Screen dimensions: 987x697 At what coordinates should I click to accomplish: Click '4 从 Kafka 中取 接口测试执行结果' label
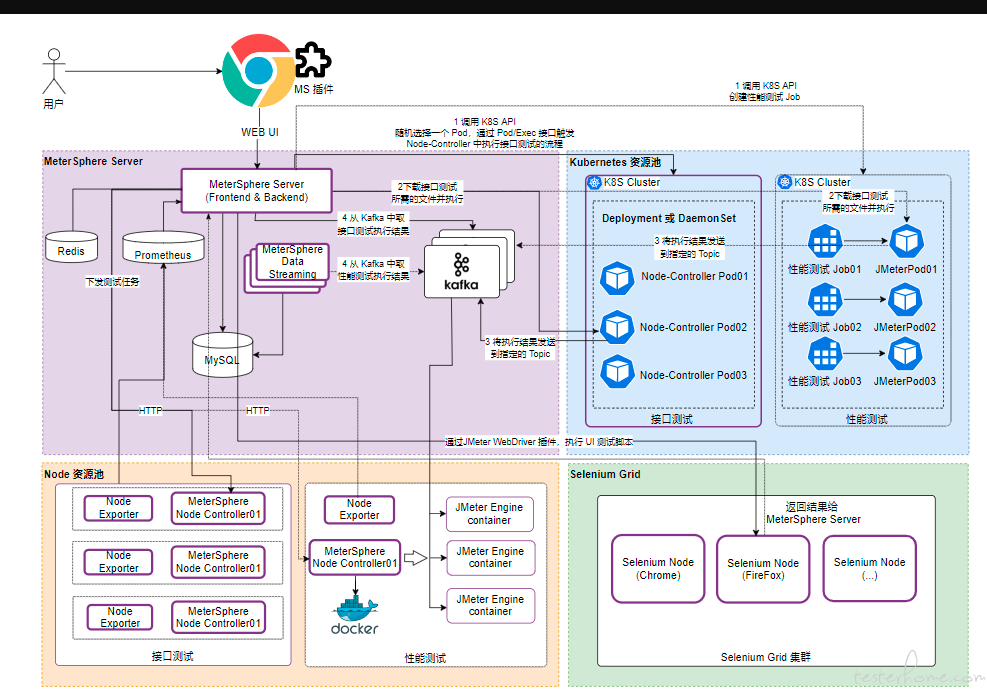click(x=373, y=224)
